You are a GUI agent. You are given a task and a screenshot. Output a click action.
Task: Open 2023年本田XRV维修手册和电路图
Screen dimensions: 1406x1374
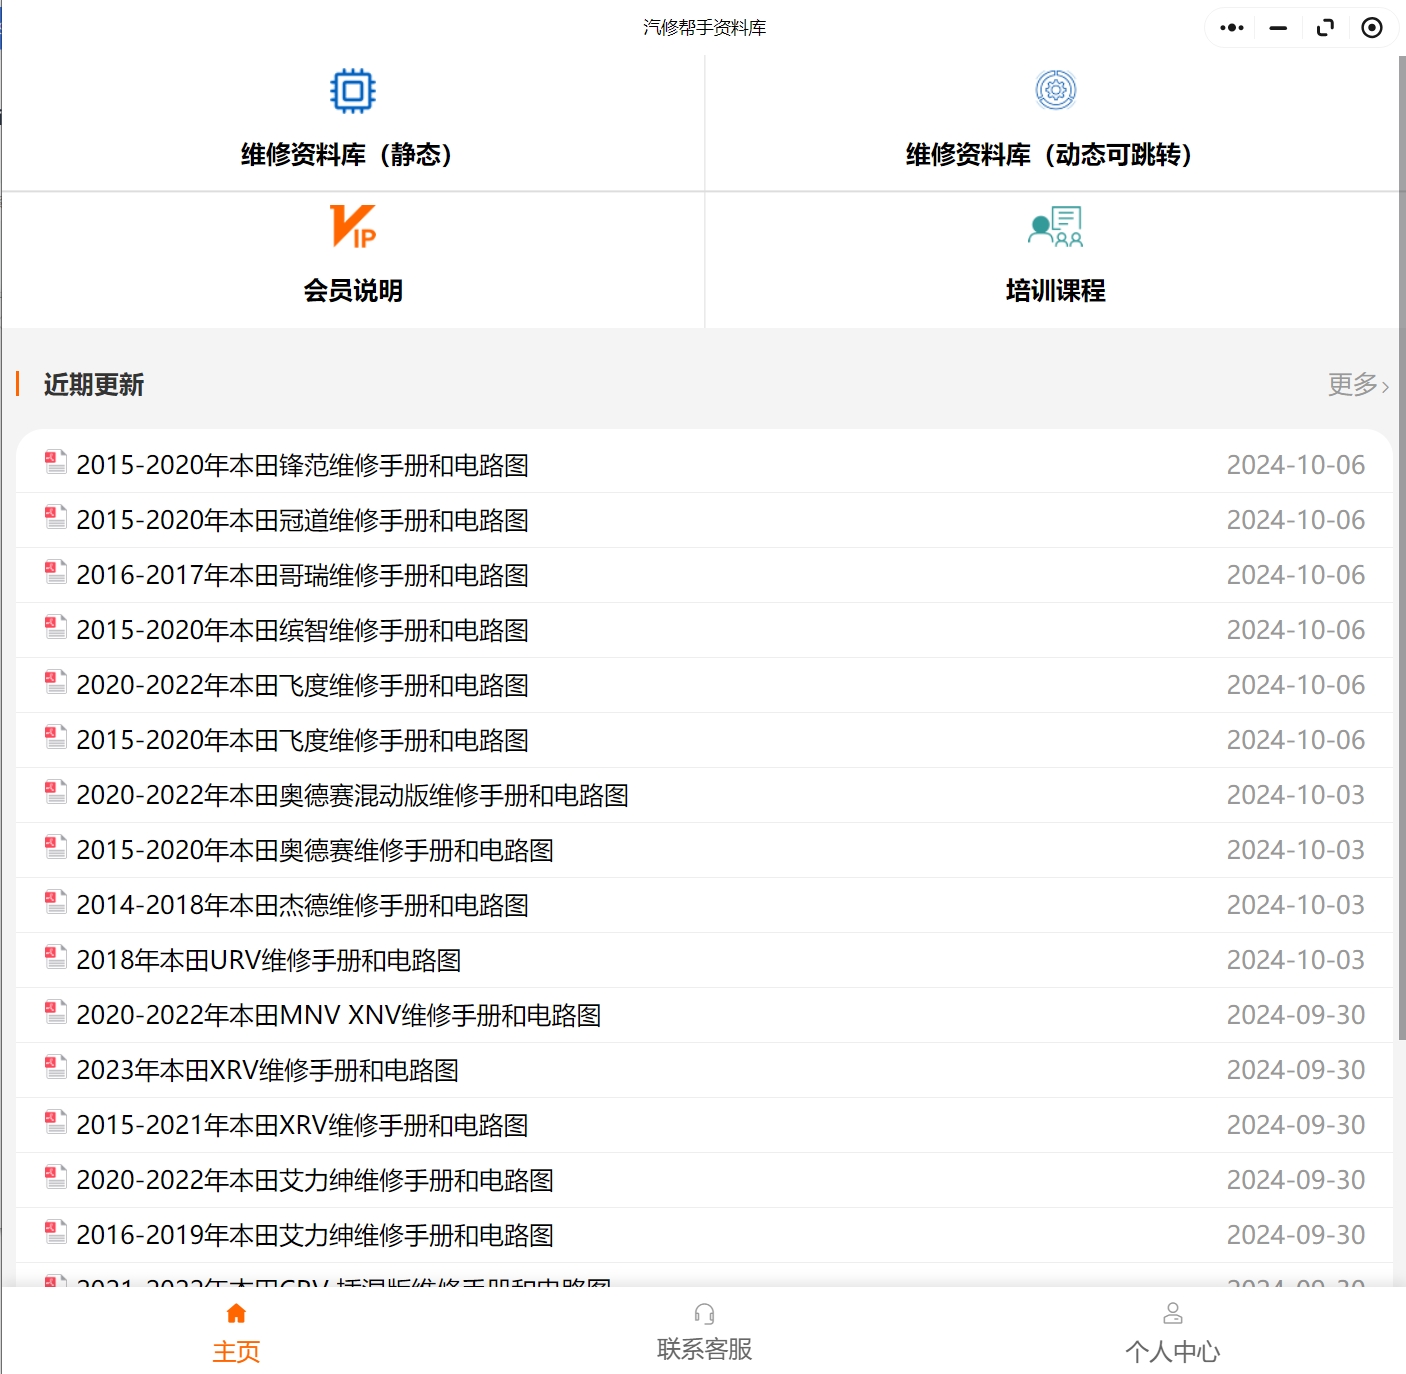(x=270, y=1070)
